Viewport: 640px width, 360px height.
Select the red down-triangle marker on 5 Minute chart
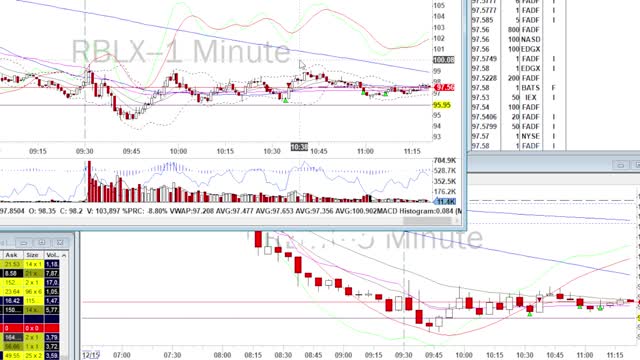click(x=540, y=300)
